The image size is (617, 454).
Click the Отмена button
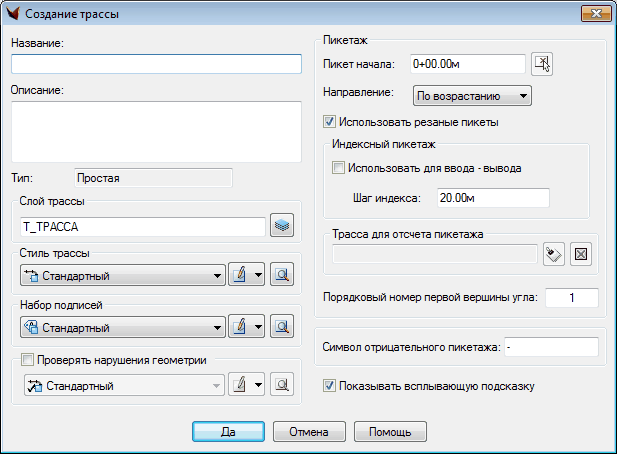(309, 431)
